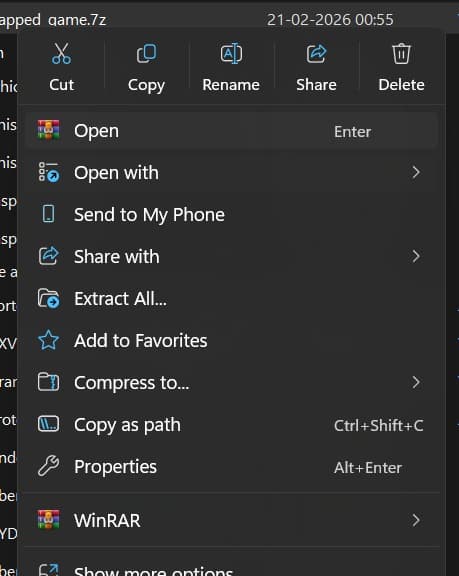Click the Open with list icon

pos(48,172)
